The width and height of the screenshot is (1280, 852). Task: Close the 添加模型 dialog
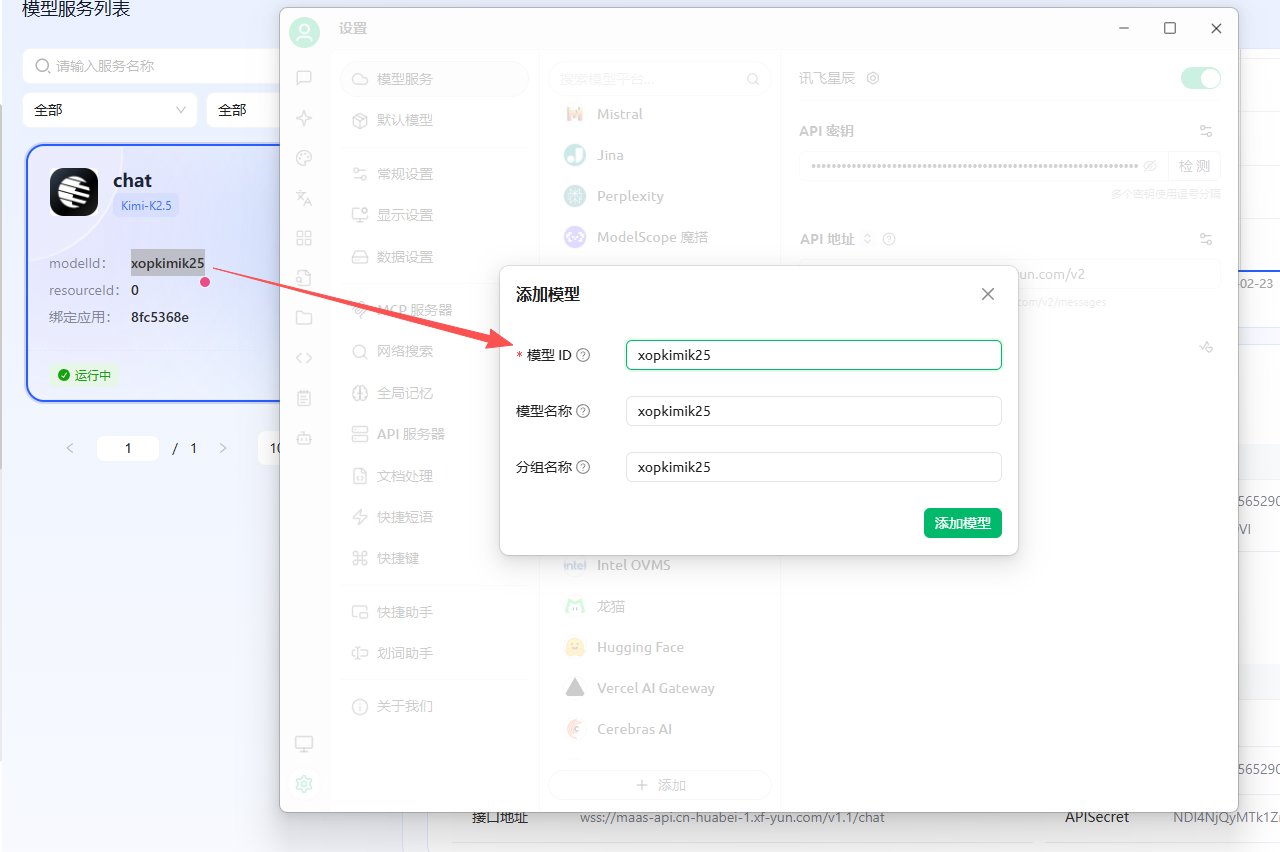[x=988, y=294]
